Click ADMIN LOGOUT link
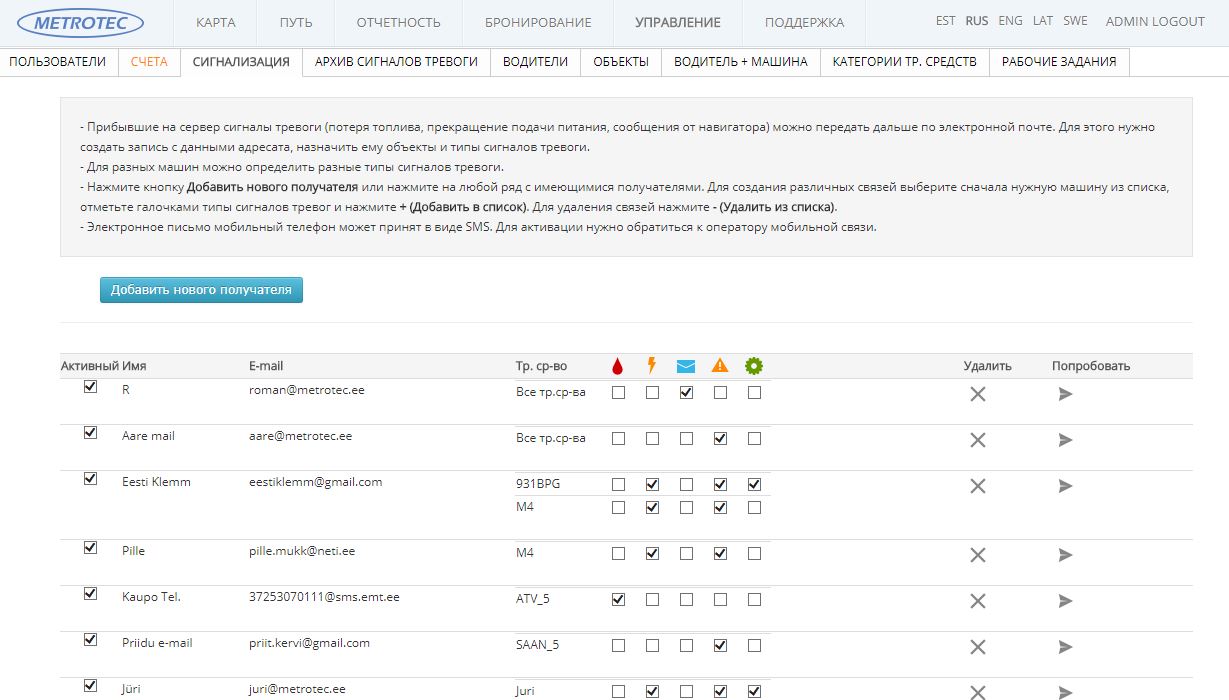 (1155, 21)
